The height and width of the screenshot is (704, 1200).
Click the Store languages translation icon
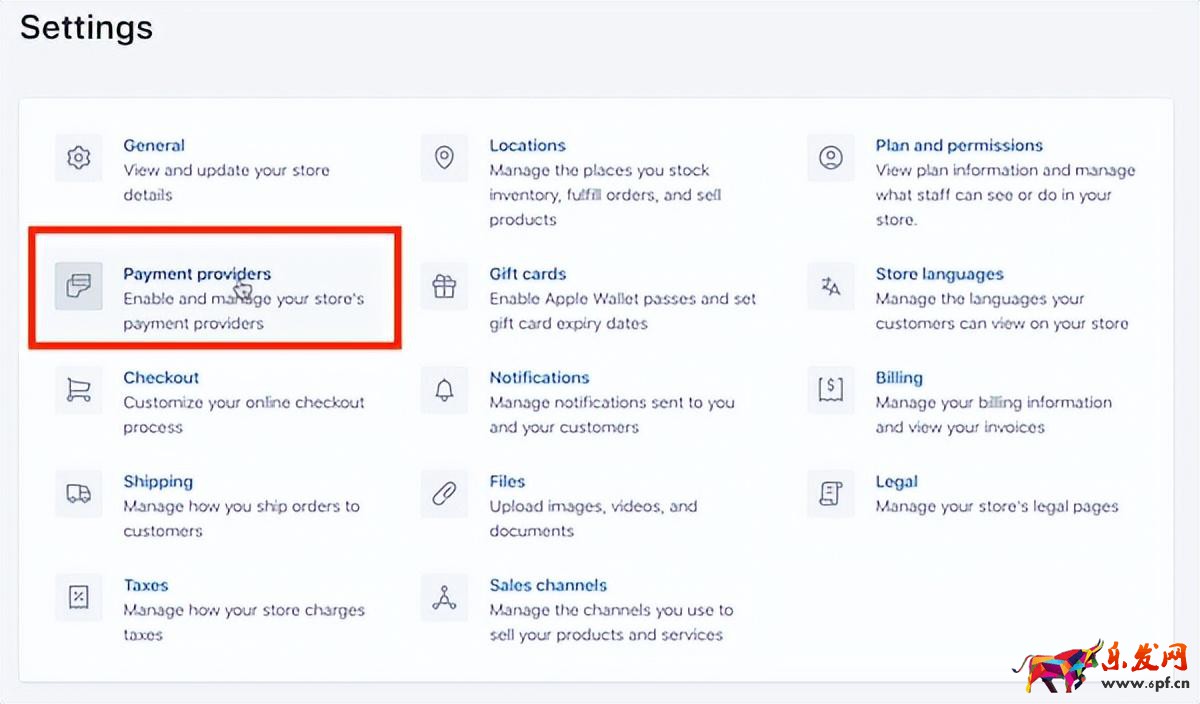pos(830,286)
